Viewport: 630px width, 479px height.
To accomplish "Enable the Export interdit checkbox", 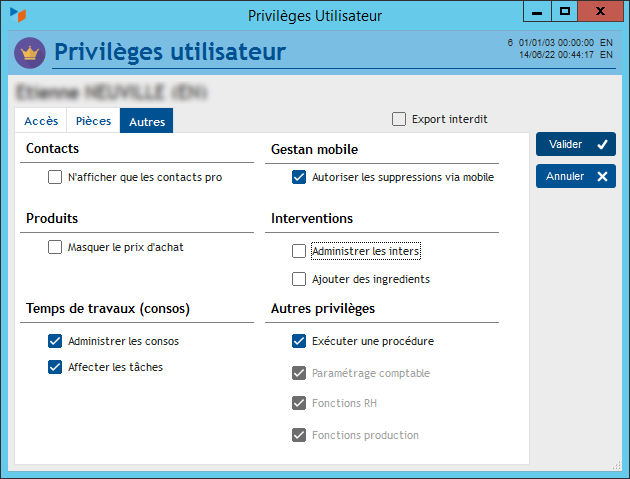I will point(400,119).
